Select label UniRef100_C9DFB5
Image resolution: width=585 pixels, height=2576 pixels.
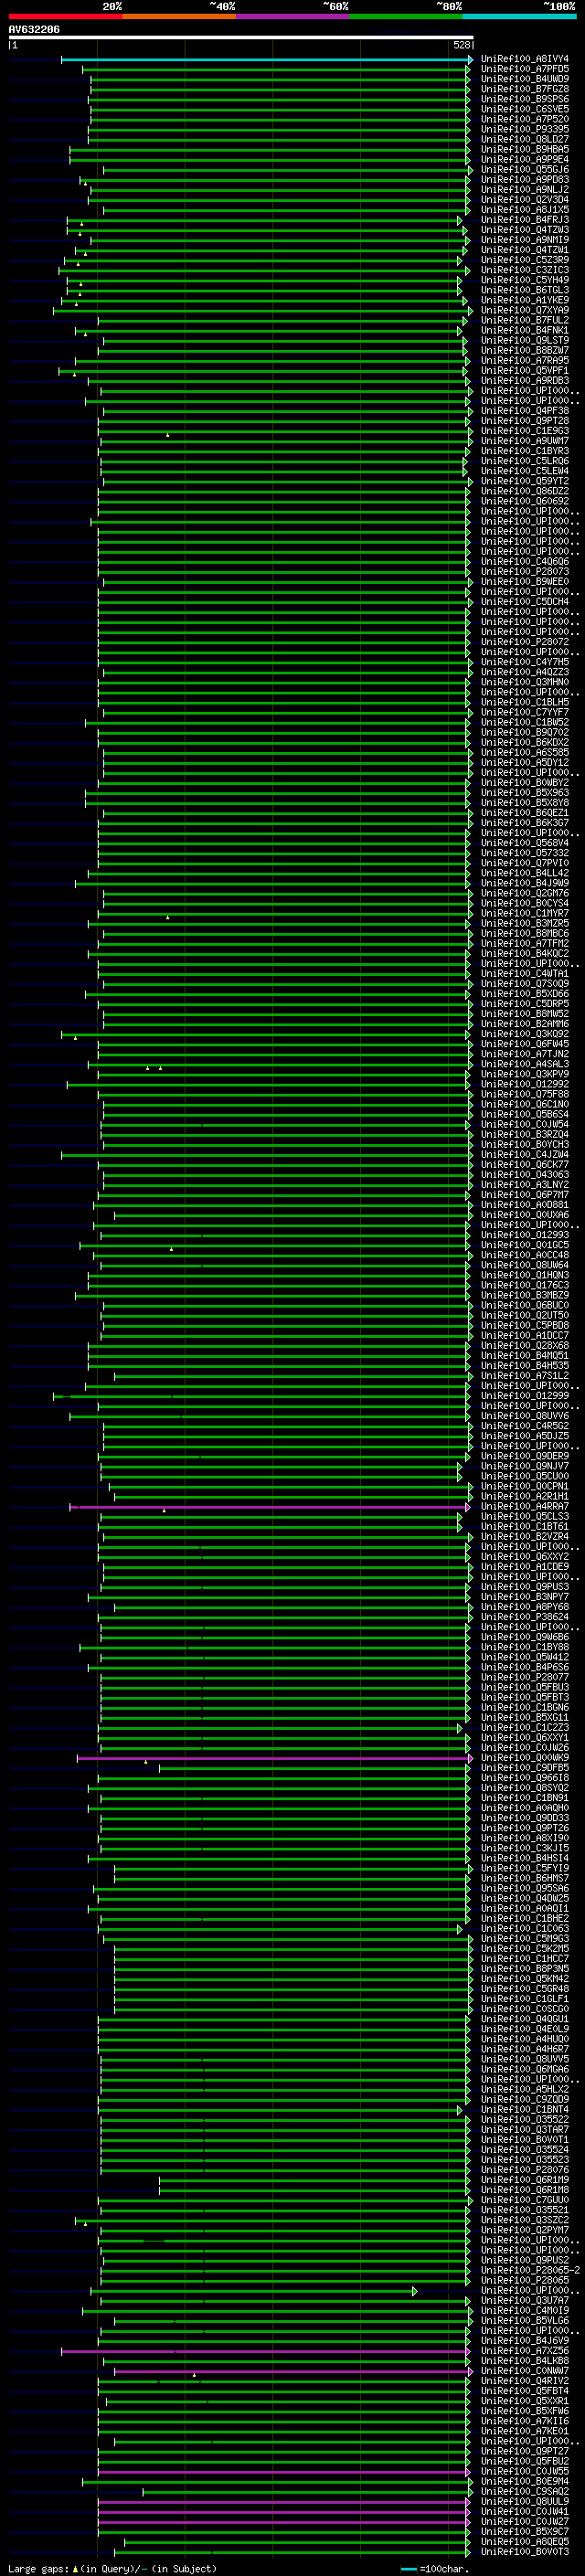point(525,1768)
